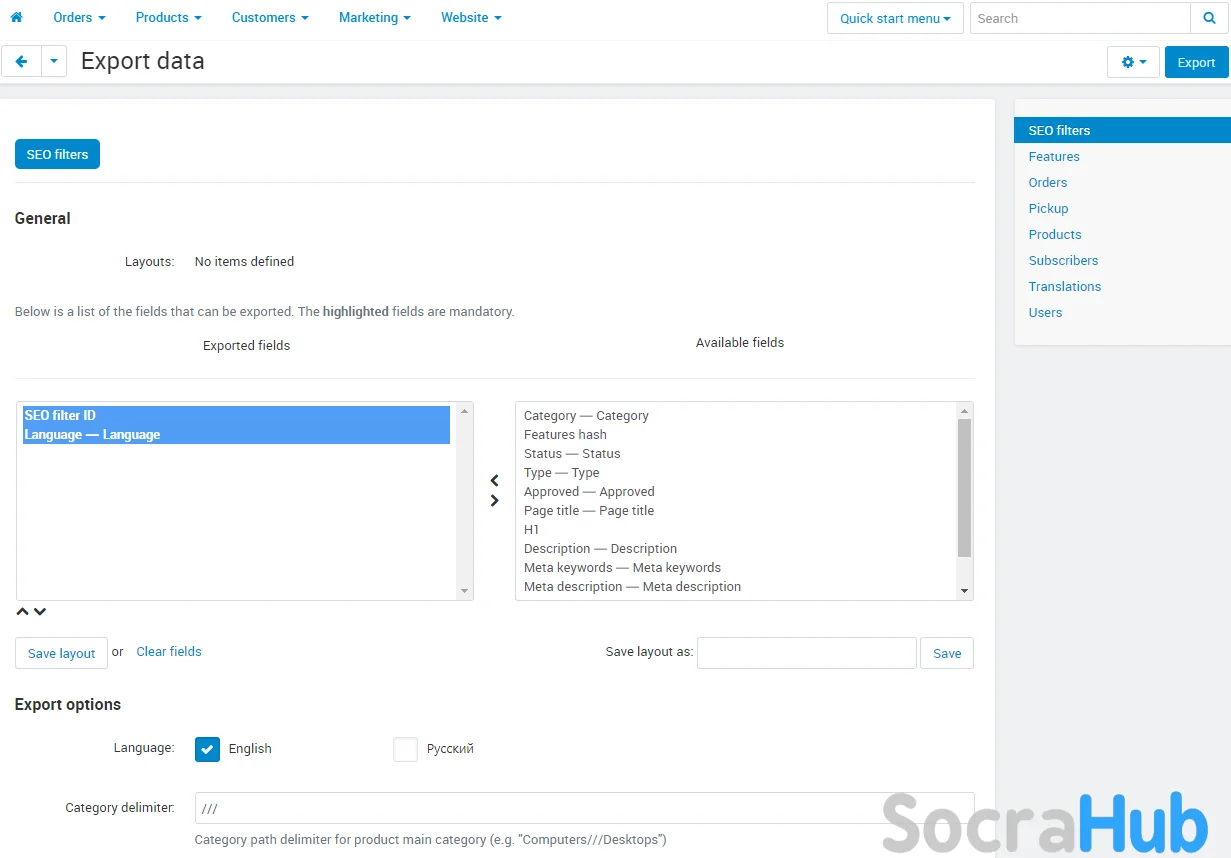This screenshot has height=858, width=1231.
Task: Open the gear settings menu
Action: point(1132,62)
